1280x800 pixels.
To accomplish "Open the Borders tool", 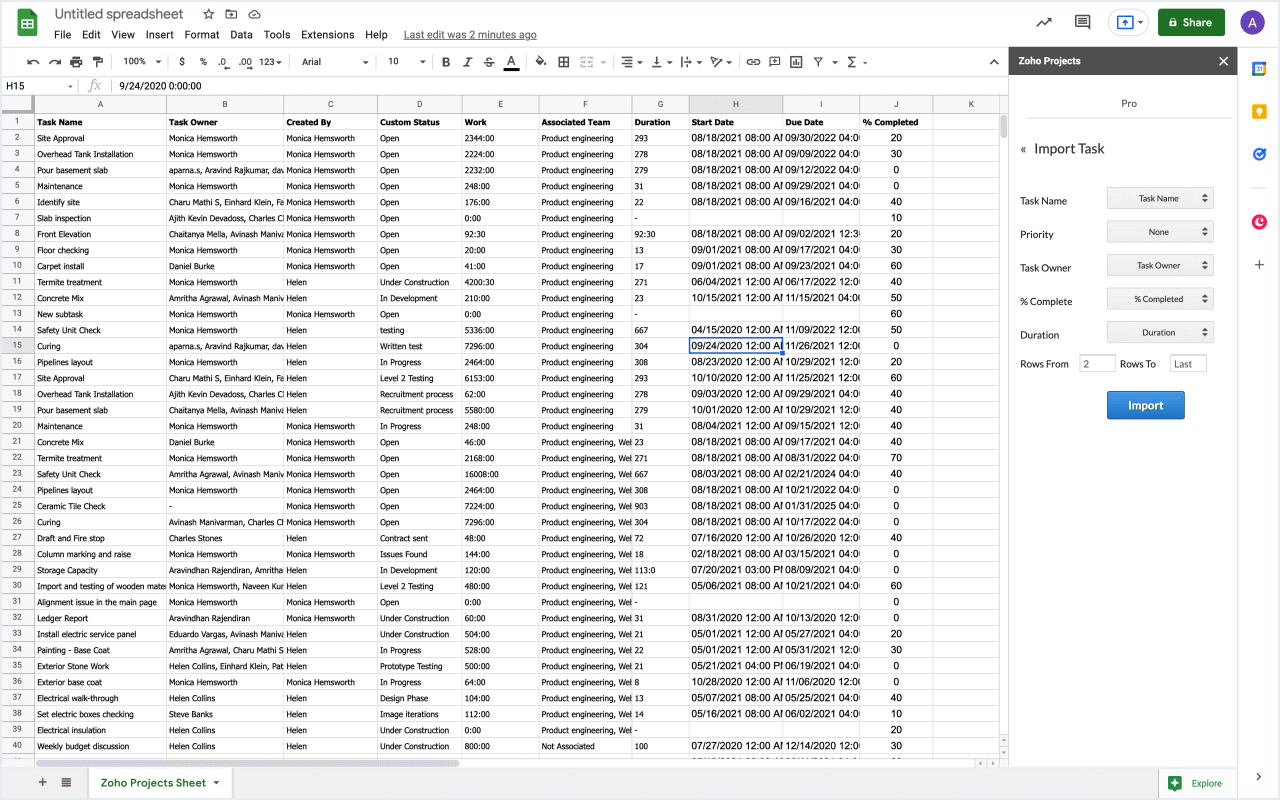I will tap(564, 62).
